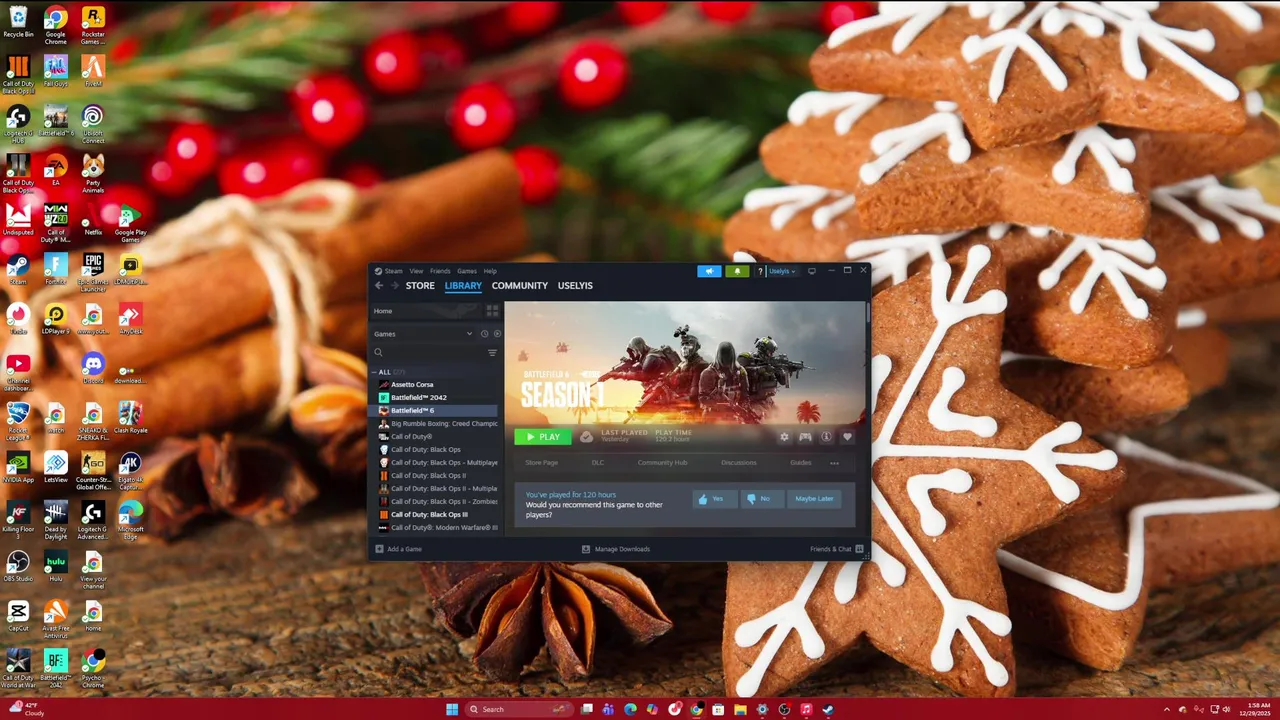1280x720 pixels.
Task: Sort library by recent clock icon
Action: tap(485, 334)
